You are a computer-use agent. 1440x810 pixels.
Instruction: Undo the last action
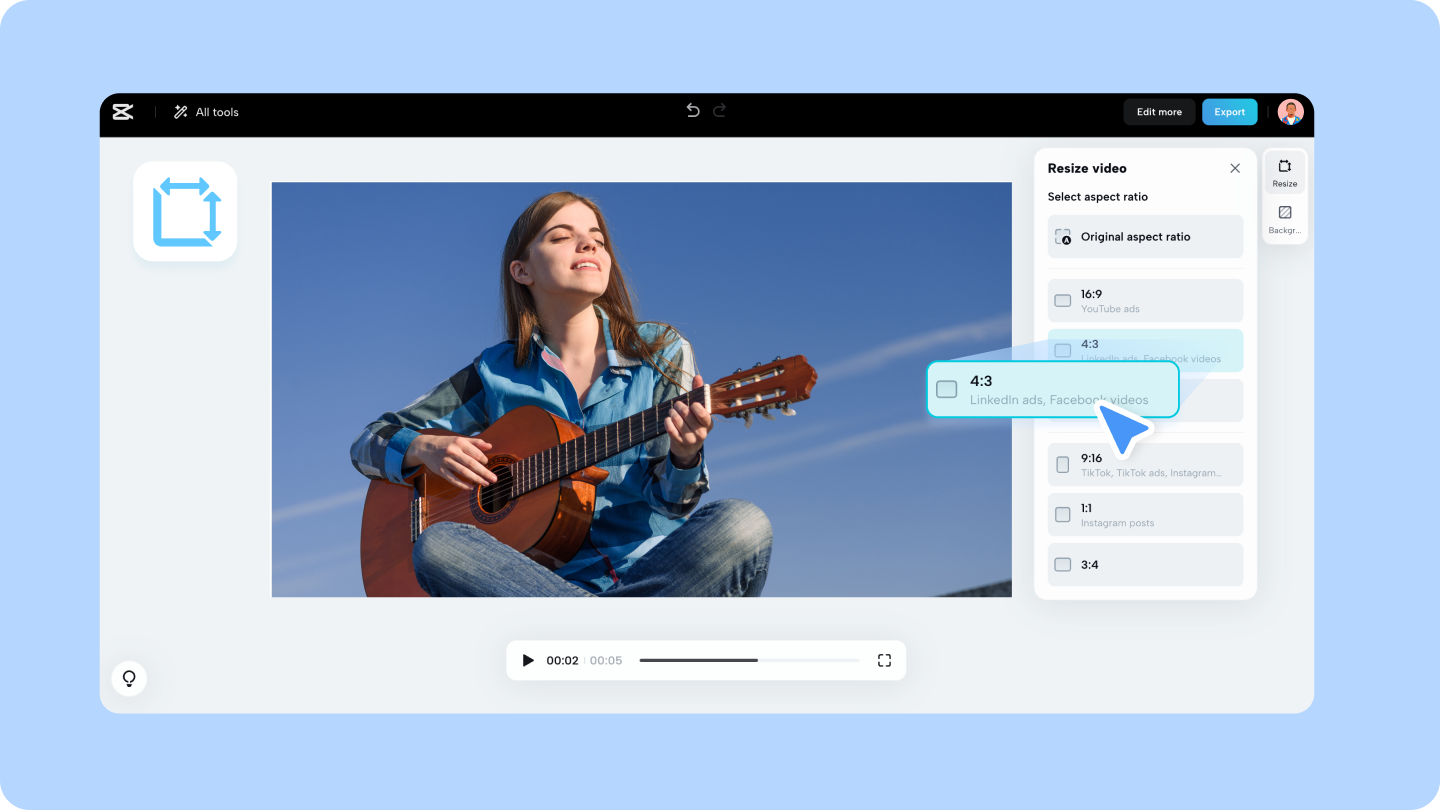coord(693,111)
